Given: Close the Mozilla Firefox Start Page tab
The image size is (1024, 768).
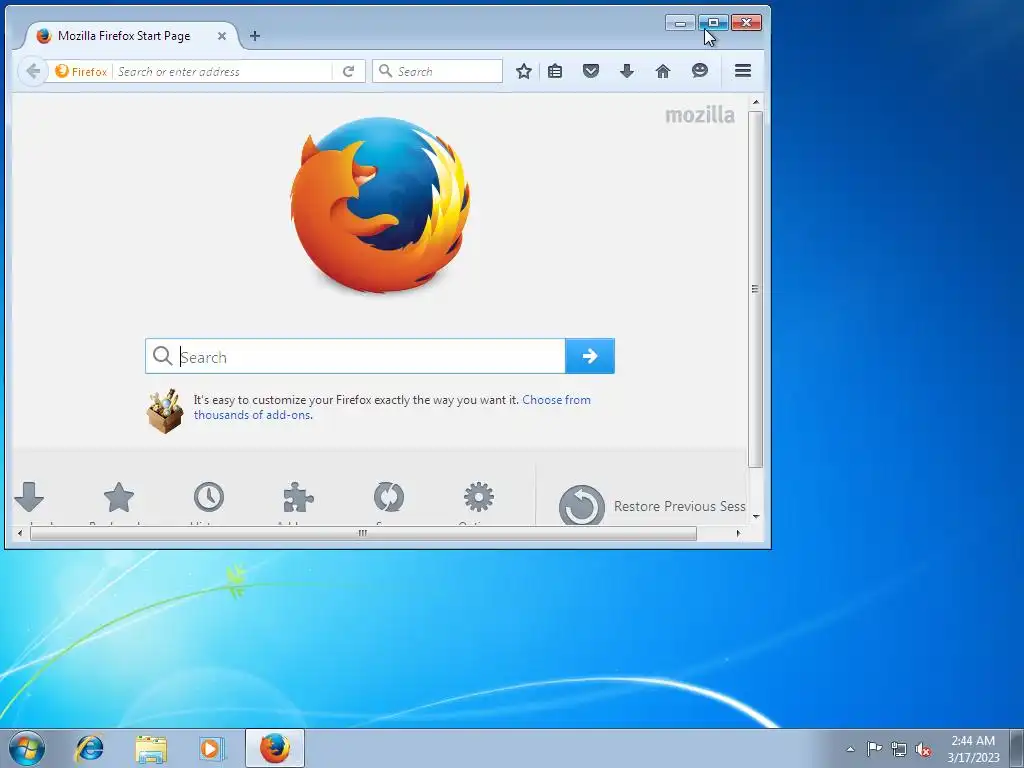Looking at the screenshot, I should pos(222,36).
